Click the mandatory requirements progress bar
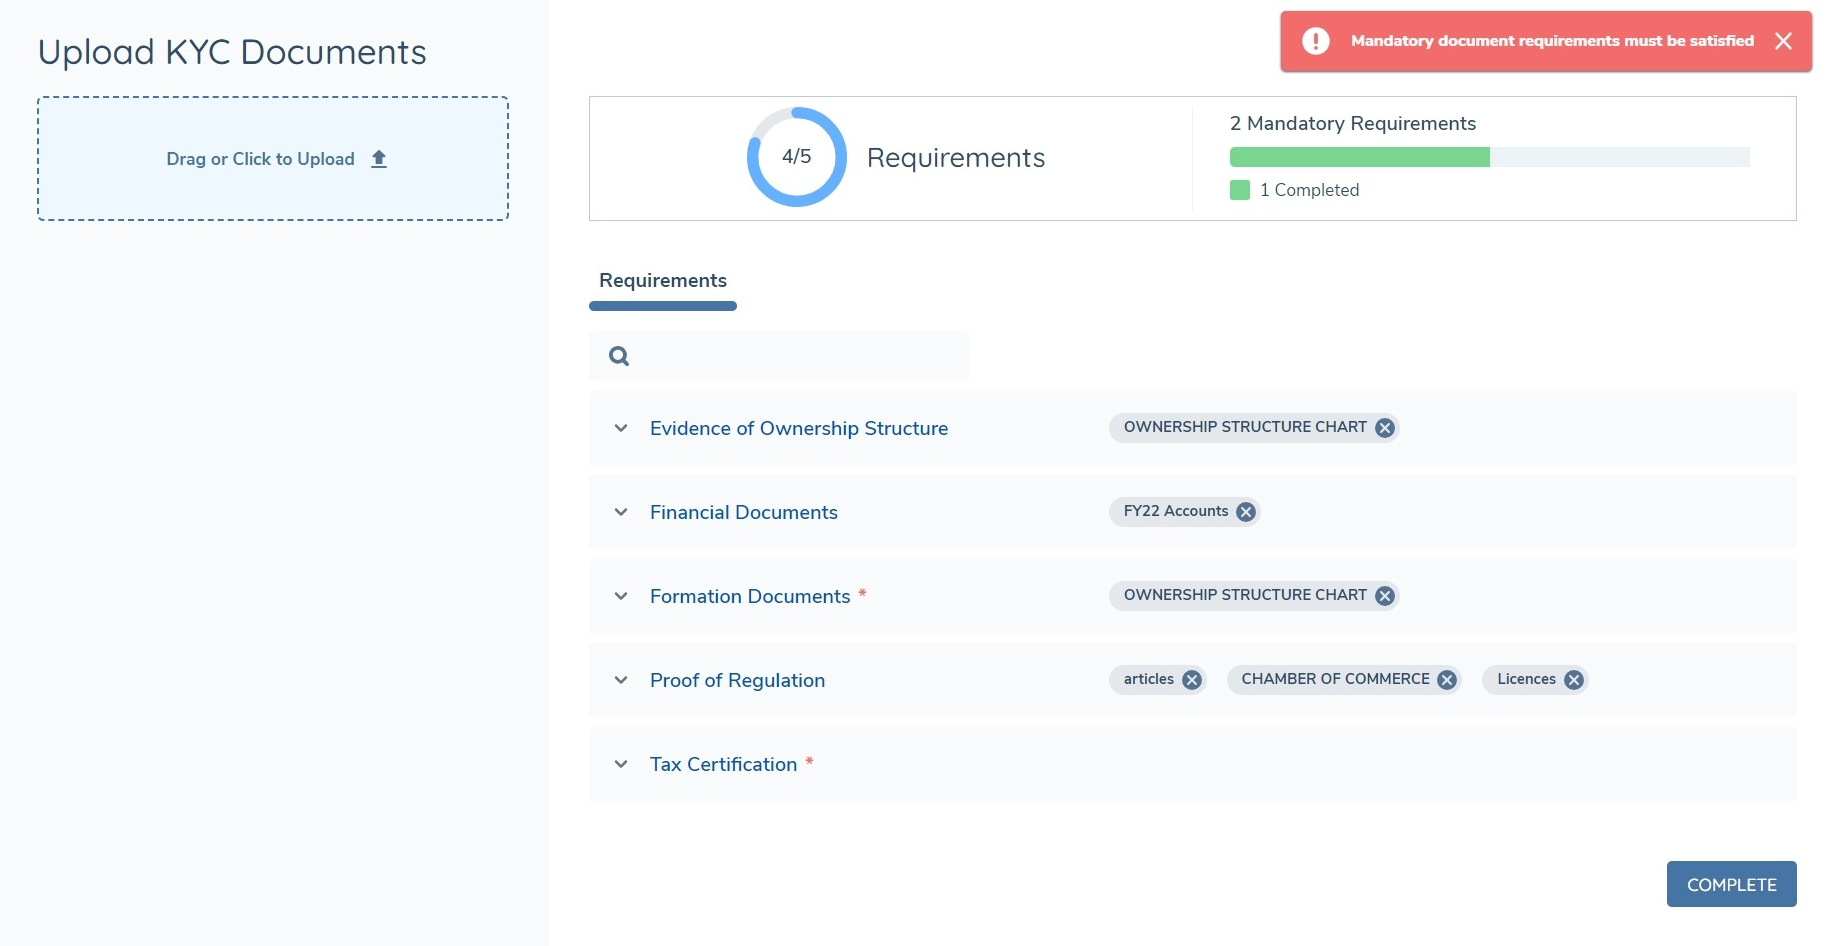The width and height of the screenshot is (1837, 946). tap(1488, 157)
